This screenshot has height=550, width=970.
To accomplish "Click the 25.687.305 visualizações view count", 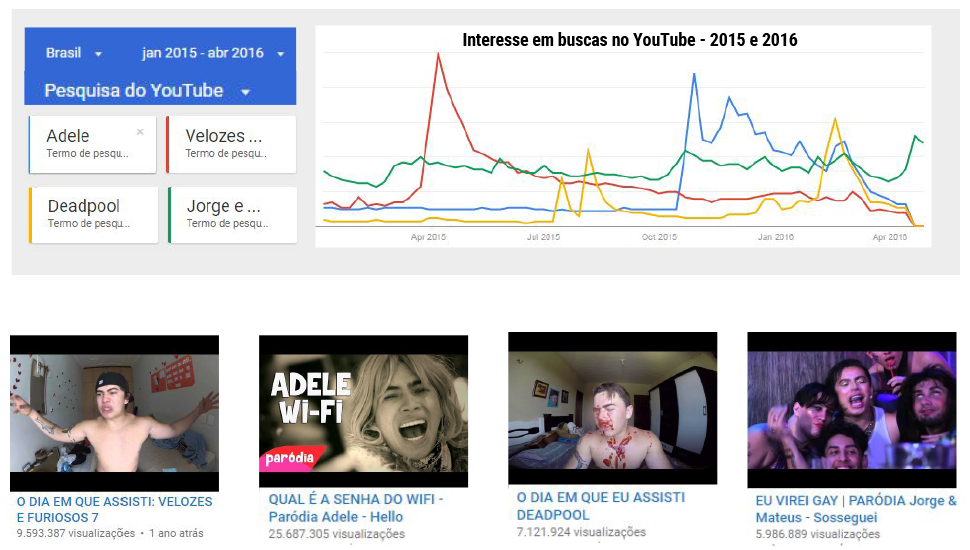I will point(337,534).
